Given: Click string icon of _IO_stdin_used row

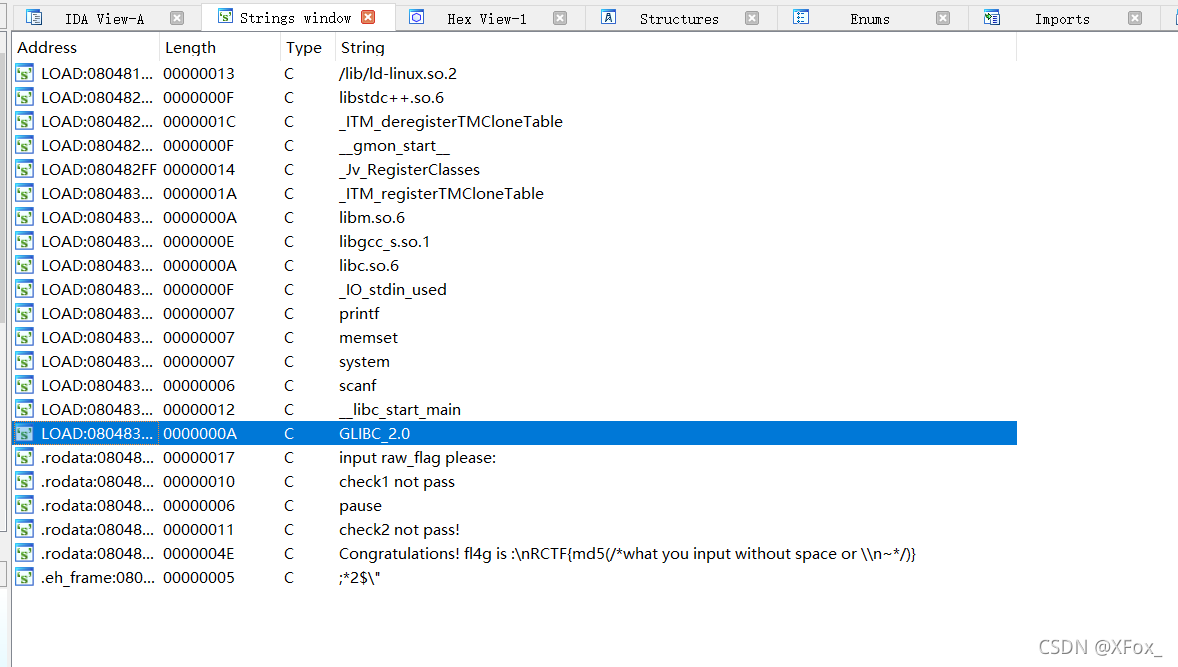Looking at the screenshot, I should (25, 290).
